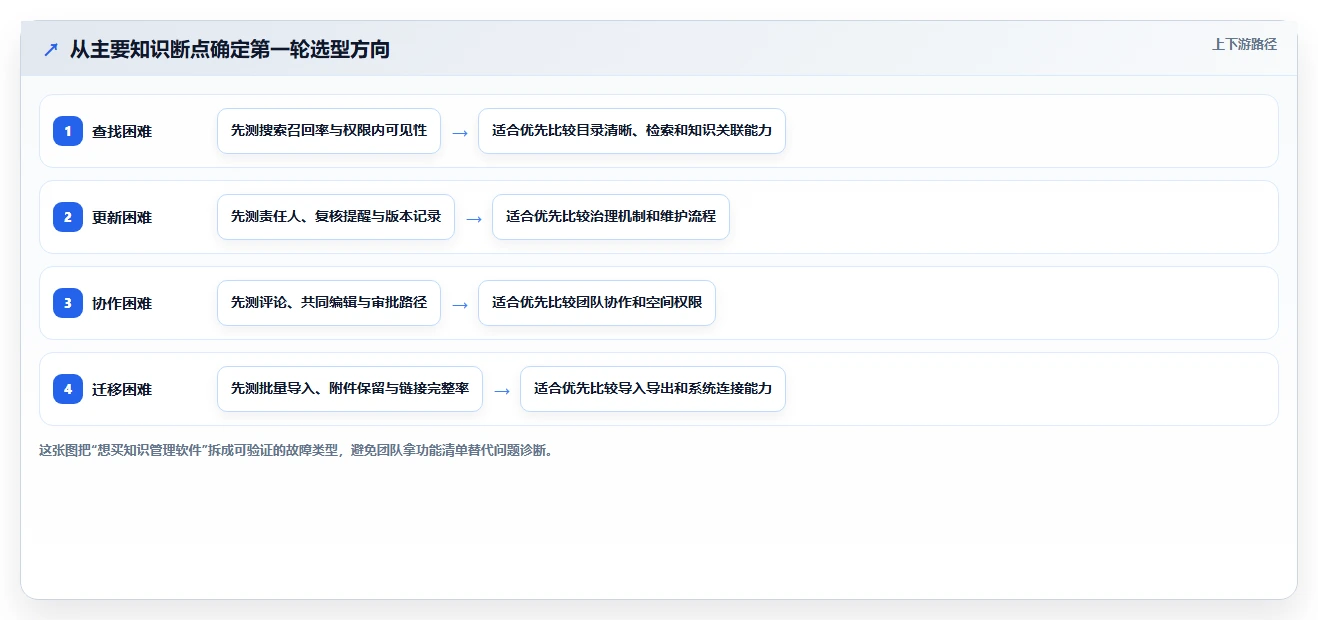Click the footer caption starting 这张图把

(x=296, y=450)
